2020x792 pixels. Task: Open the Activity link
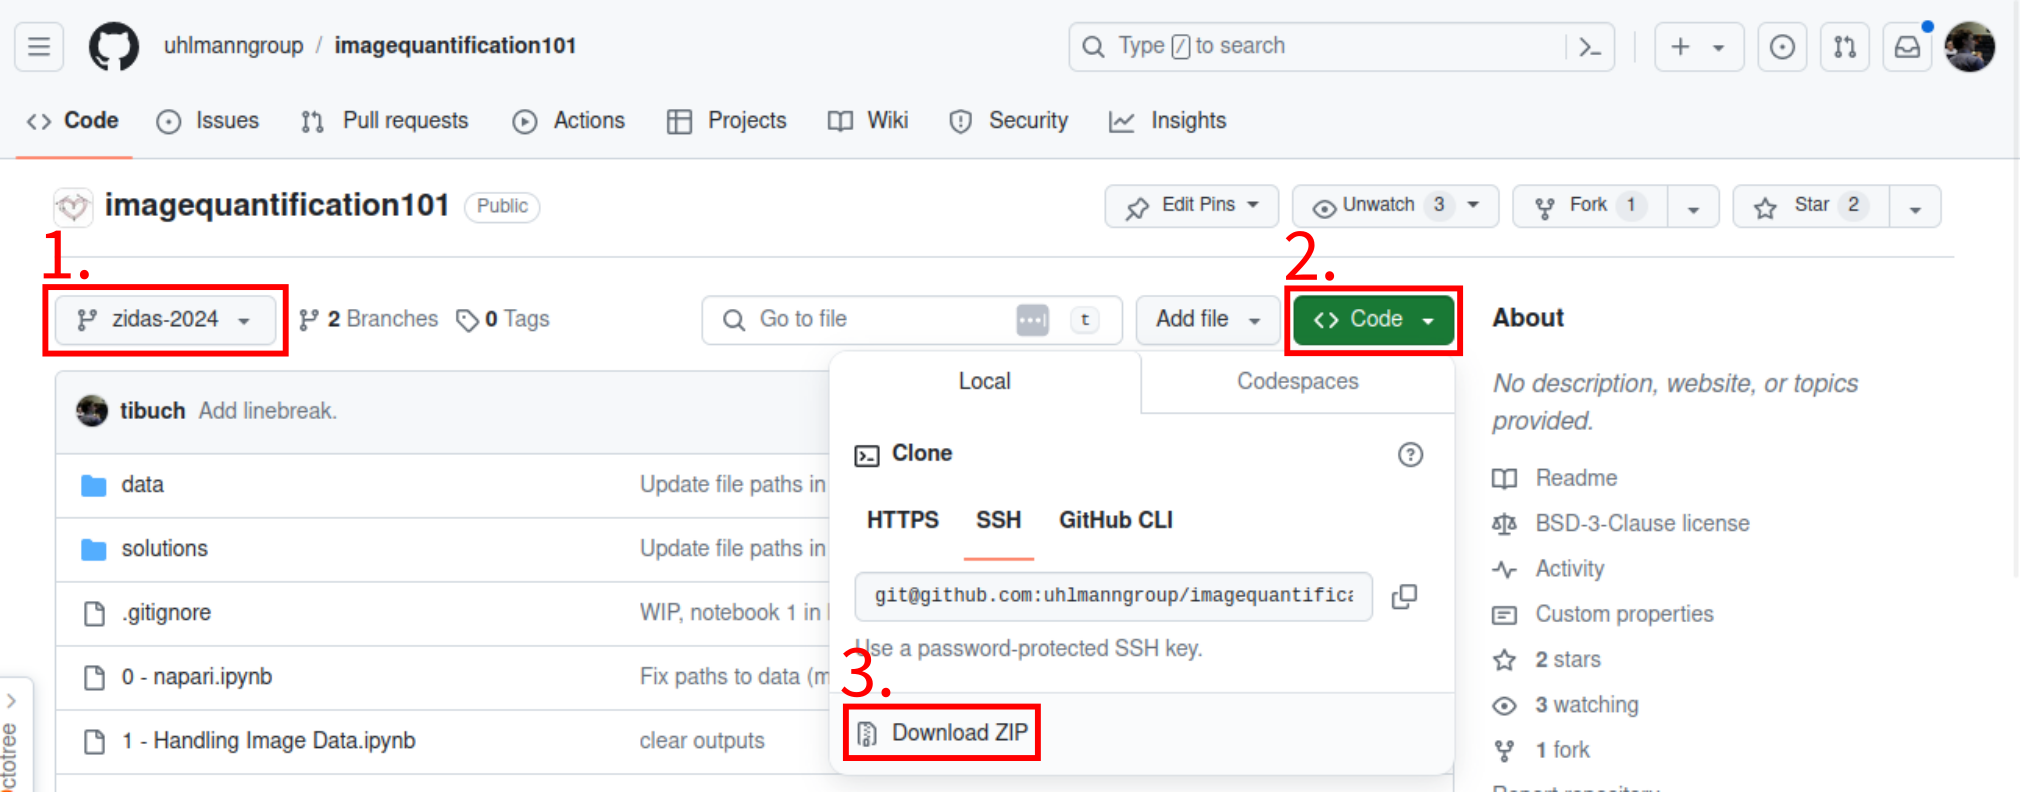pyautogui.click(x=1570, y=569)
